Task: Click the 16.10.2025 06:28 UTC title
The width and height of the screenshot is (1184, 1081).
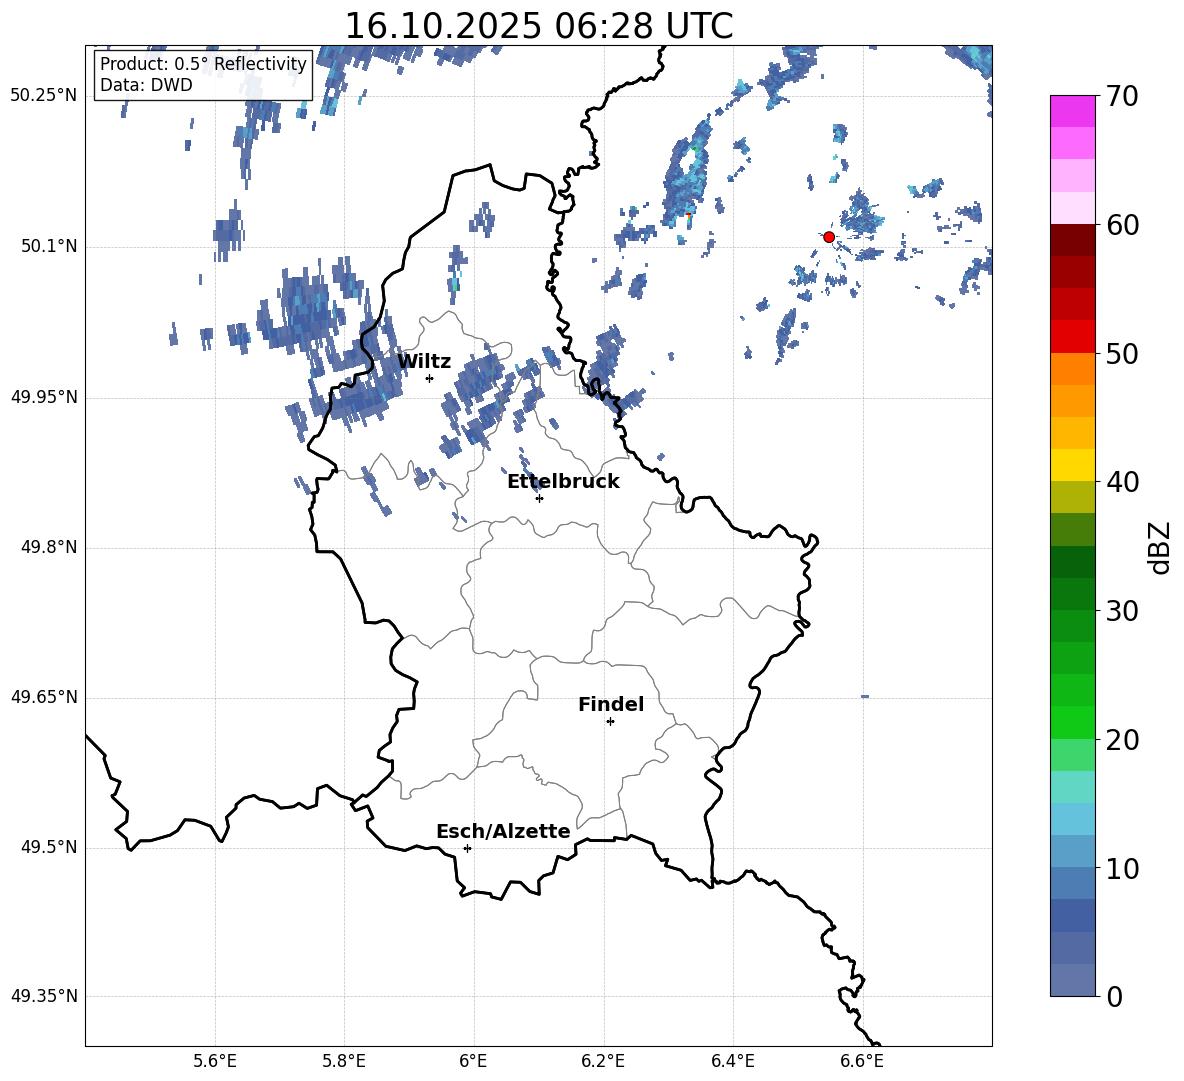Action: tap(539, 26)
